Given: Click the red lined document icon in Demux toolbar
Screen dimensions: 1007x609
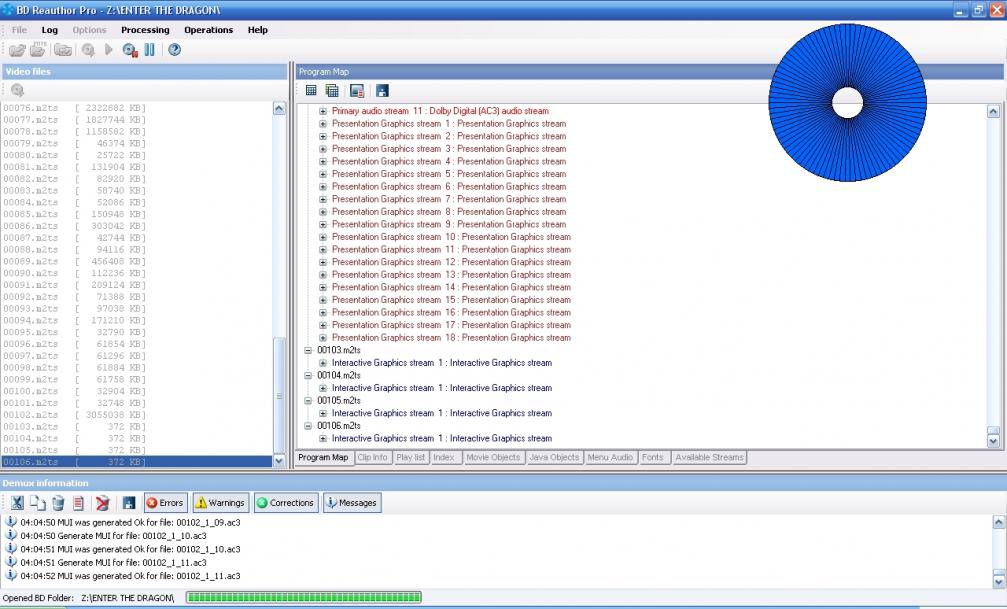Looking at the screenshot, I should point(78,503).
